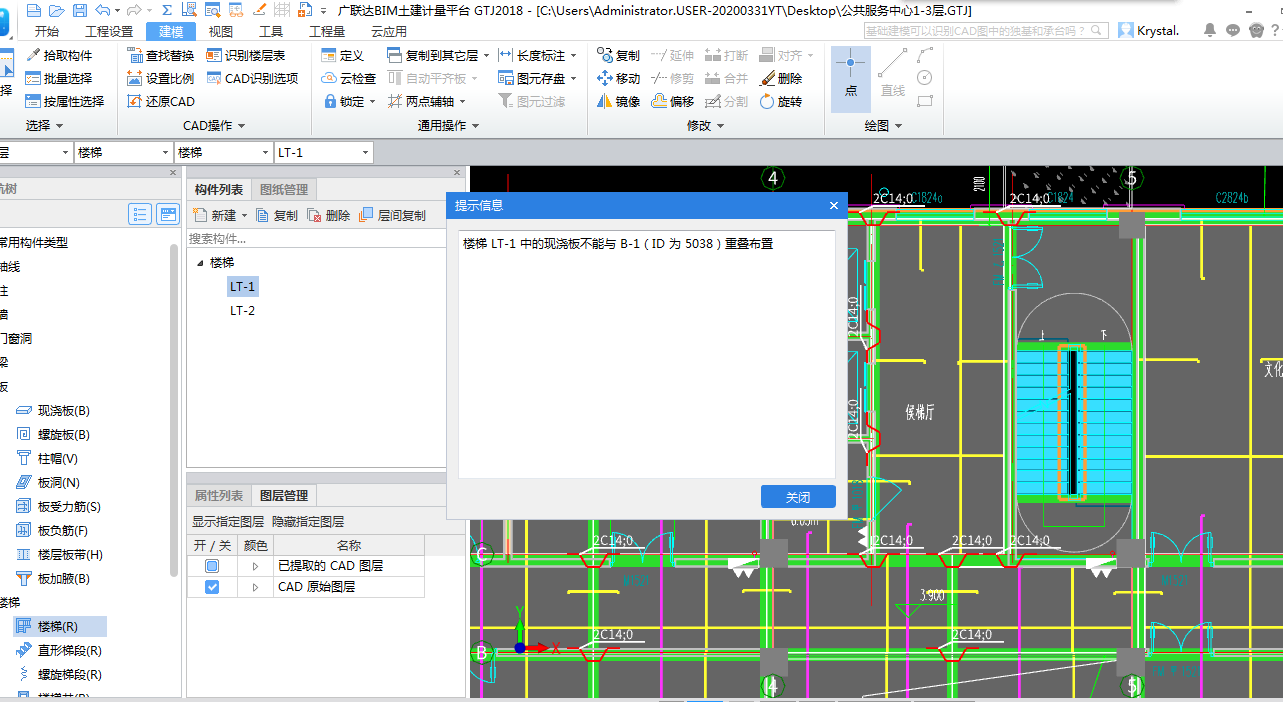Viewport: 1283px width, 702px height.
Task: Select the 批量选择 batch select tool
Action: click(x=58, y=78)
